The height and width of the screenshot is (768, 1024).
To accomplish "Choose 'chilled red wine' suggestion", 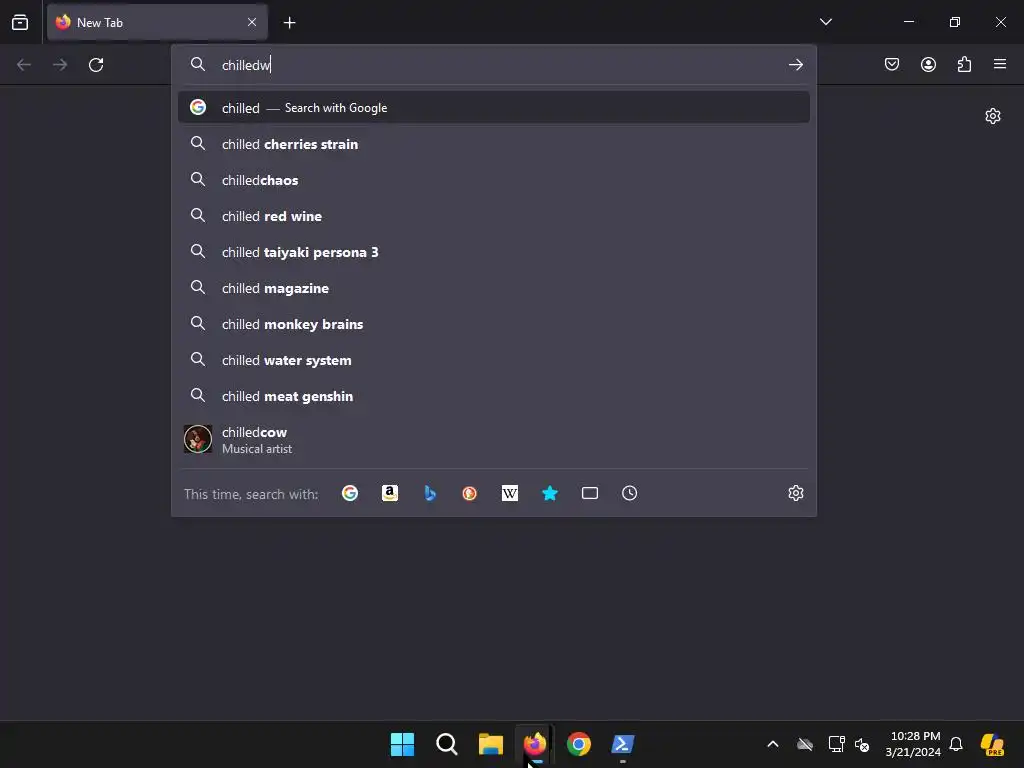I will 494,216.
